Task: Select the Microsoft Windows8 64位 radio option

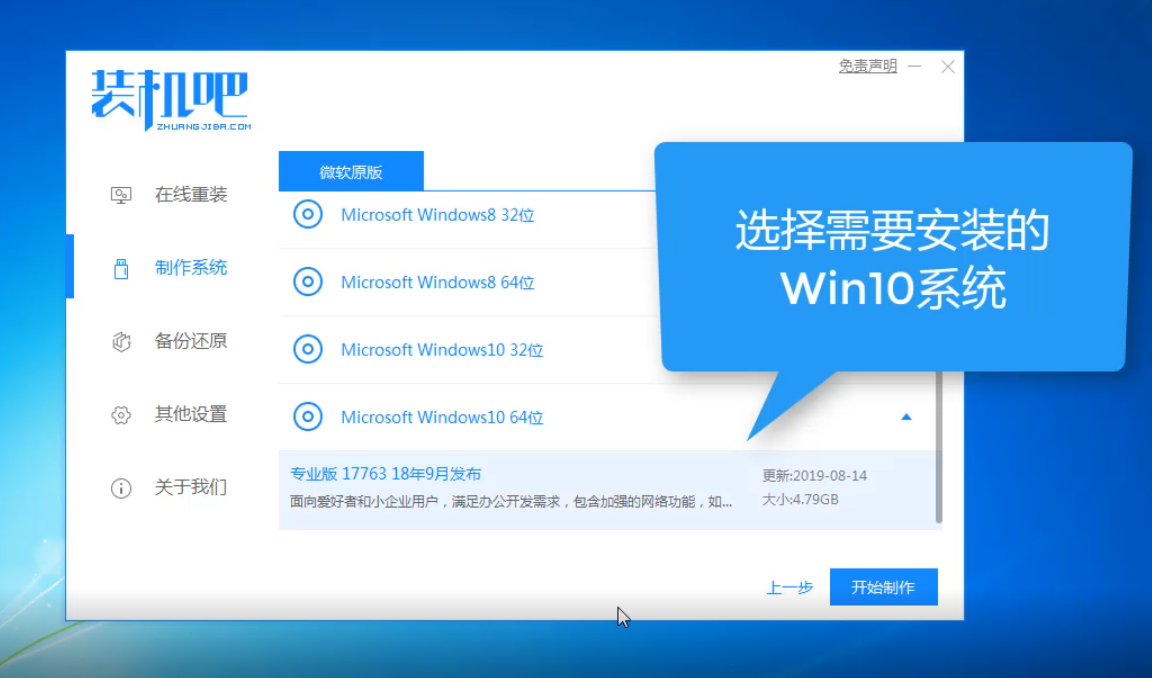Action: coord(307,282)
